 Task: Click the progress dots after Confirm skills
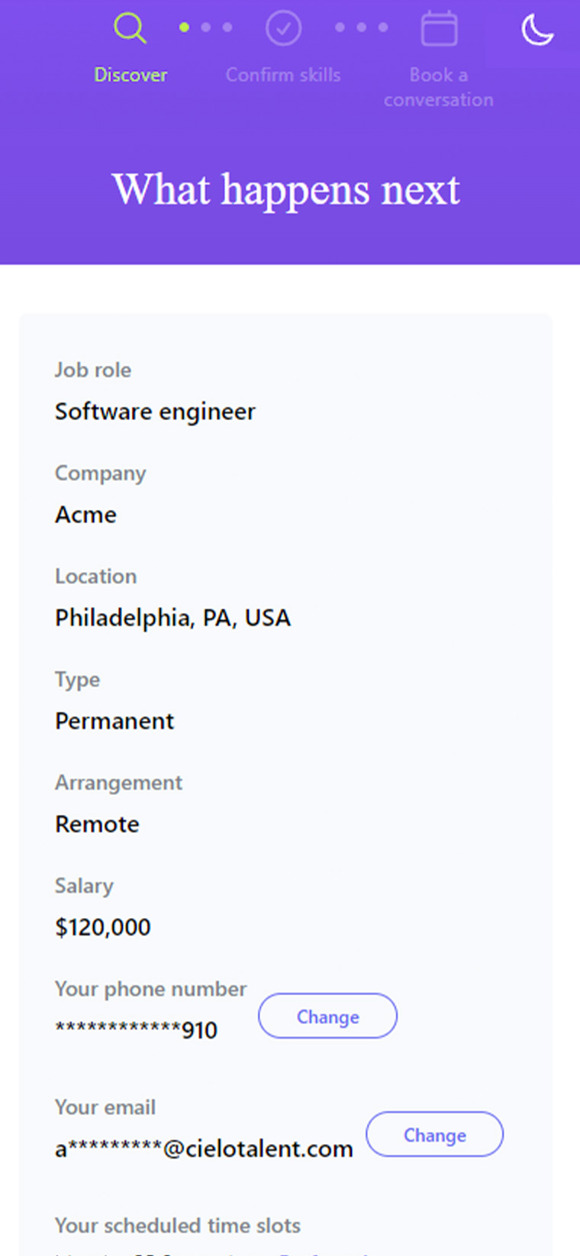361,28
